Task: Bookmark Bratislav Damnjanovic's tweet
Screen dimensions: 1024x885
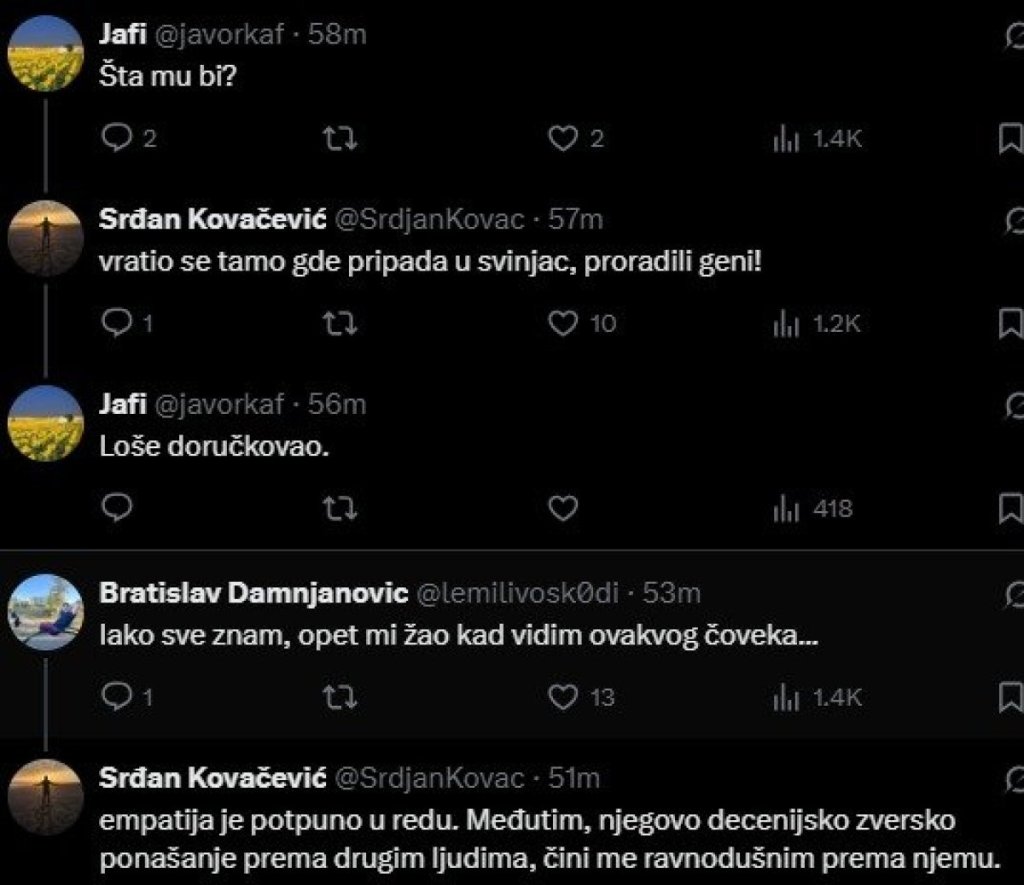Action: pos(1010,696)
